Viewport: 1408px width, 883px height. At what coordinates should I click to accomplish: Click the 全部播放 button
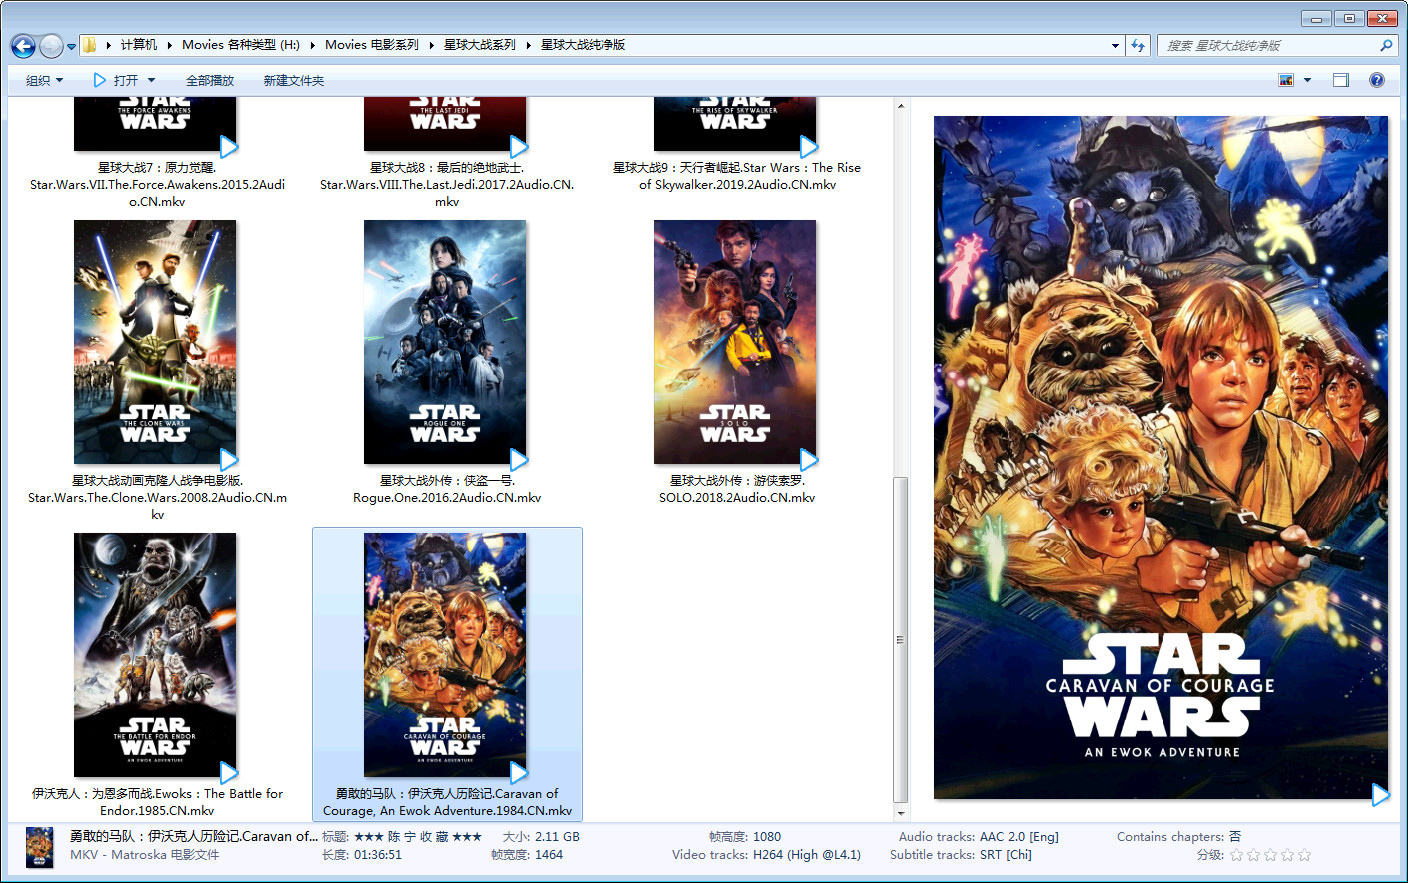(x=209, y=80)
